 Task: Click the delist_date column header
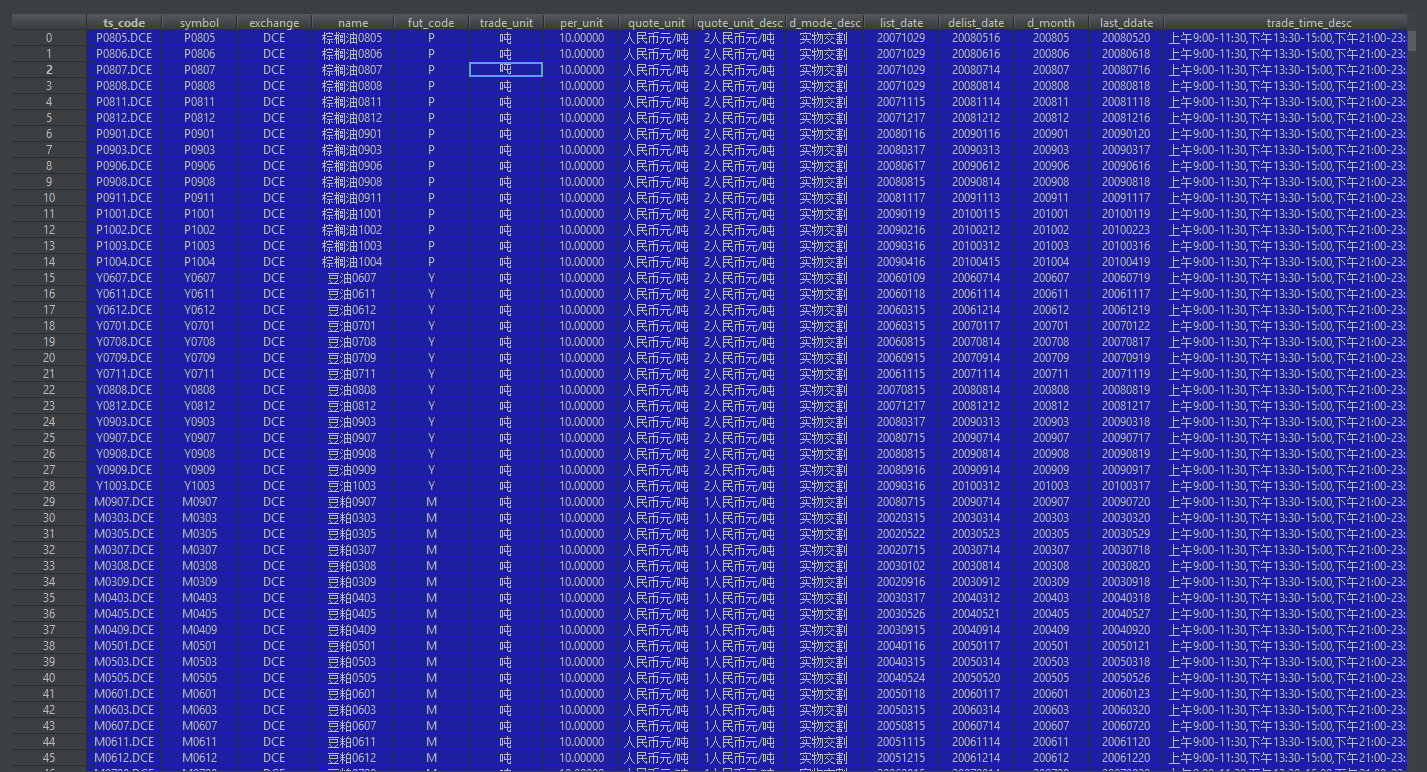click(976, 23)
